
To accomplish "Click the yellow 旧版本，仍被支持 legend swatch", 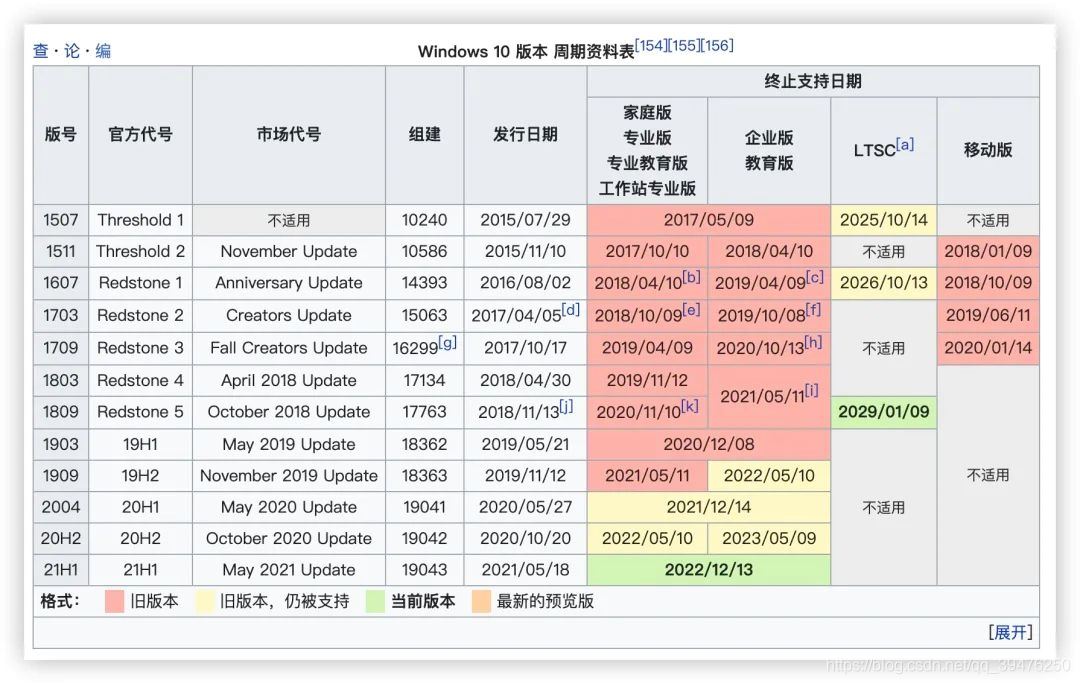I will tap(205, 601).
